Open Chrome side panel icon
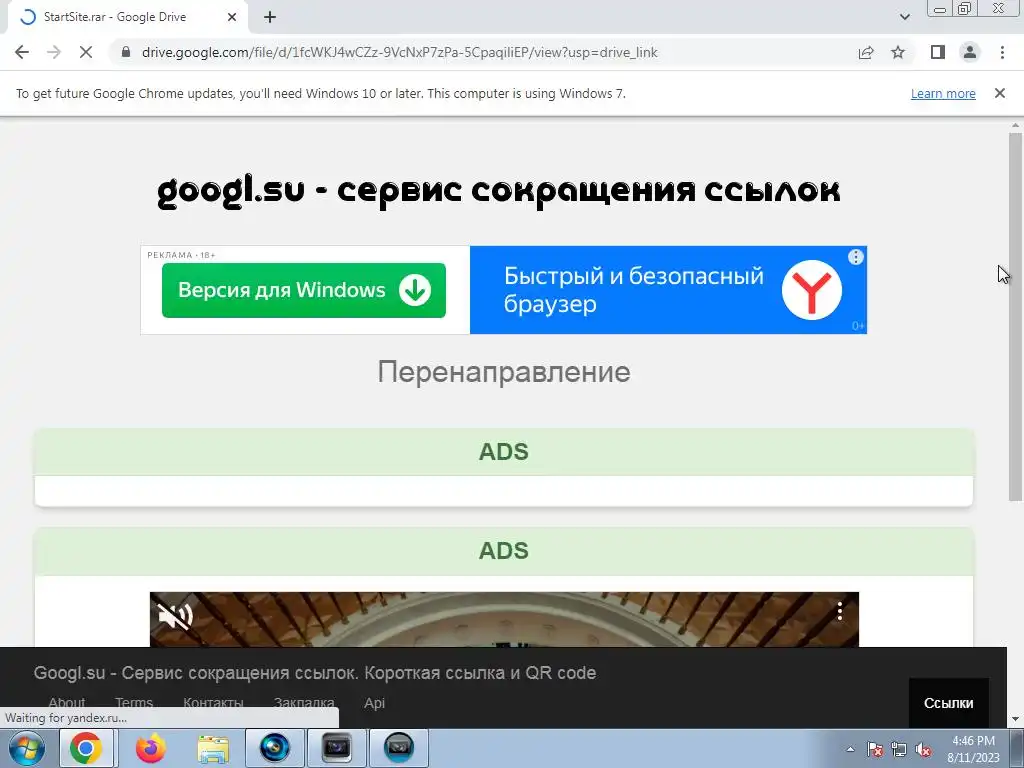 (938, 52)
